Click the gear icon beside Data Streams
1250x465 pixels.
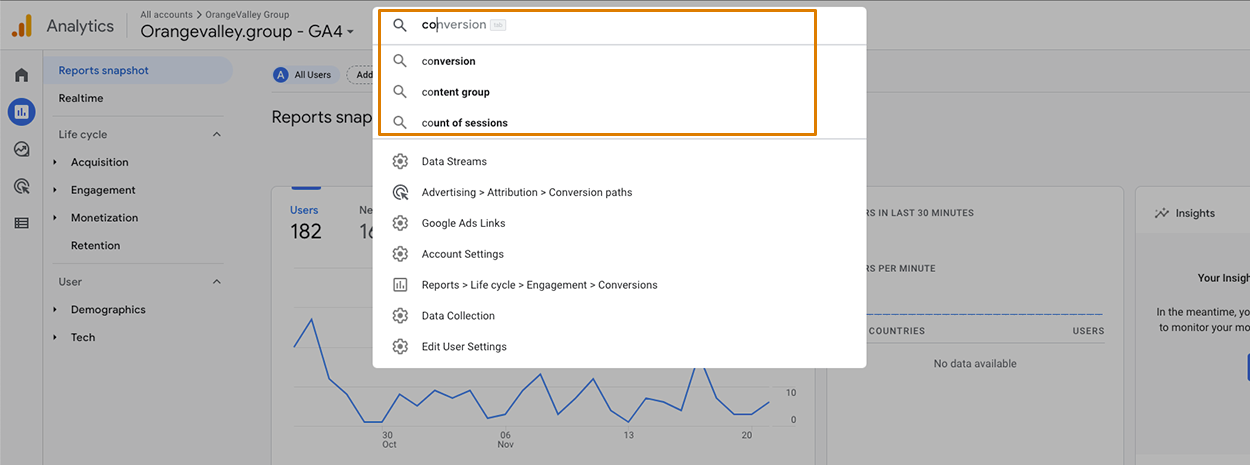click(x=400, y=161)
